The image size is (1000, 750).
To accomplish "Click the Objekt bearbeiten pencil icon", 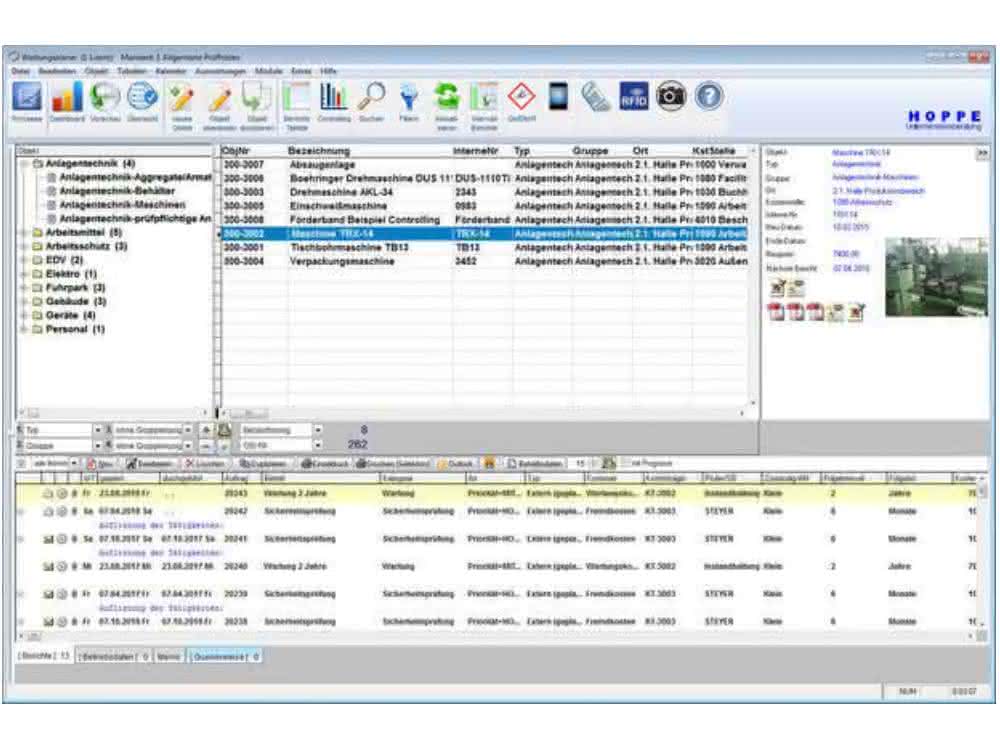I will point(219,98).
